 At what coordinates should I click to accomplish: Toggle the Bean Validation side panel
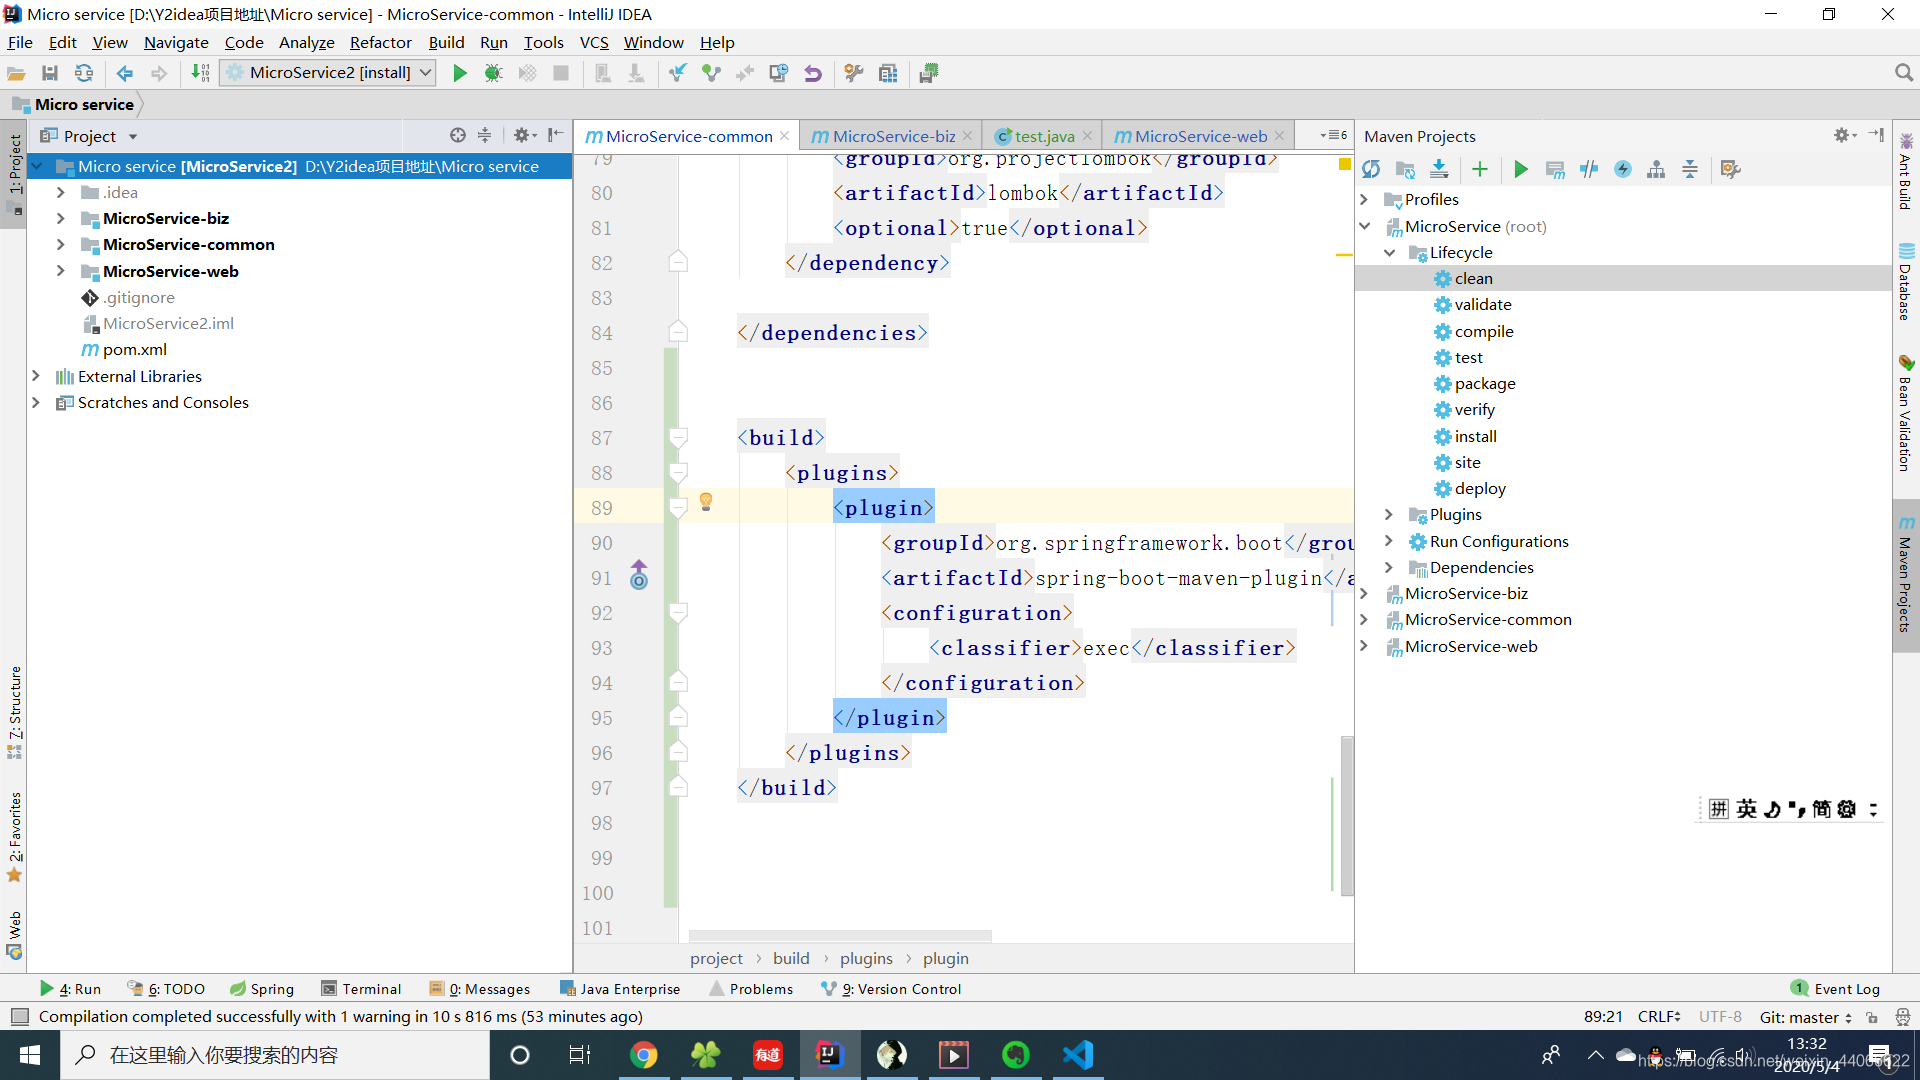[1906, 412]
